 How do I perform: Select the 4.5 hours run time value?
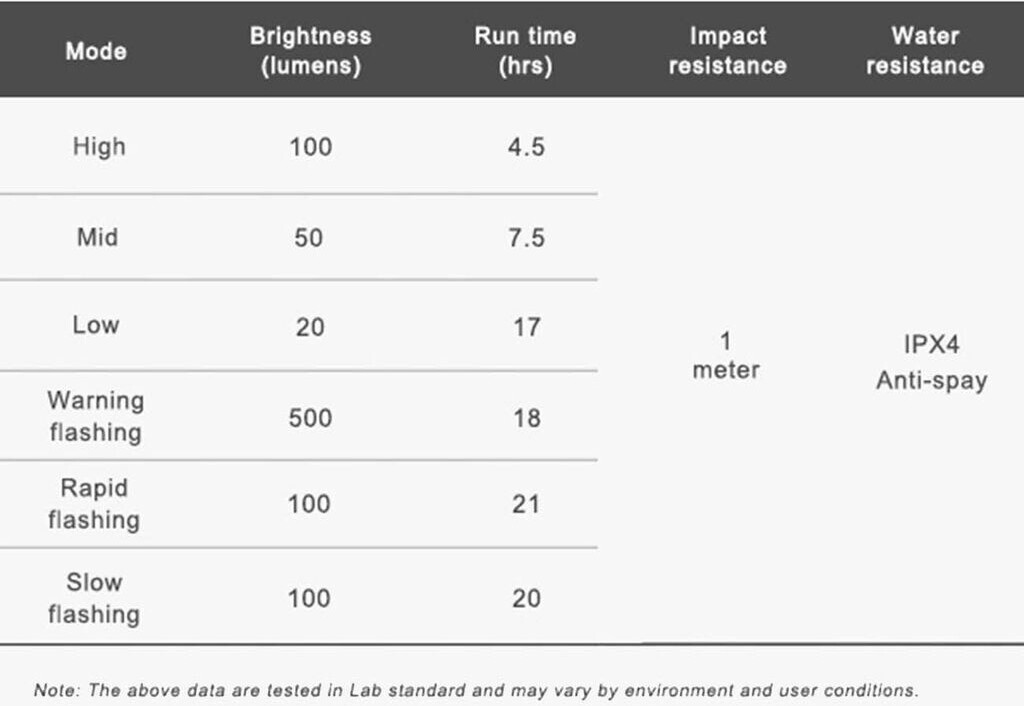click(526, 147)
